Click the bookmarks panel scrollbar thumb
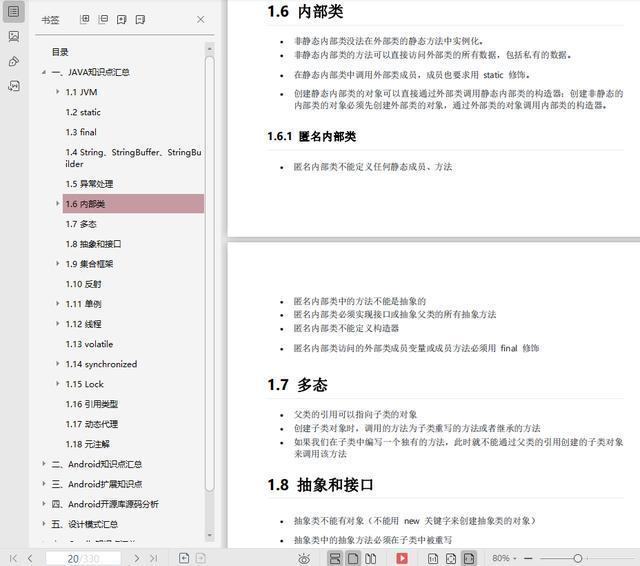The width and height of the screenshot is (640, 566). 209,273
